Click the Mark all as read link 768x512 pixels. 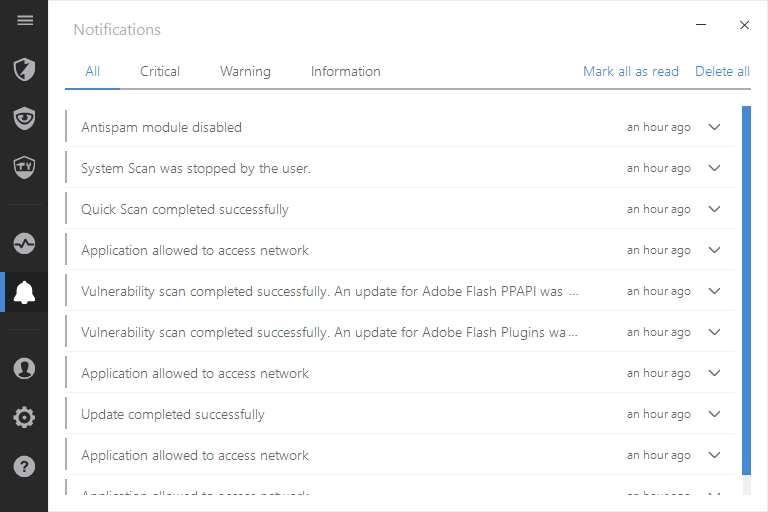(630, 71)
